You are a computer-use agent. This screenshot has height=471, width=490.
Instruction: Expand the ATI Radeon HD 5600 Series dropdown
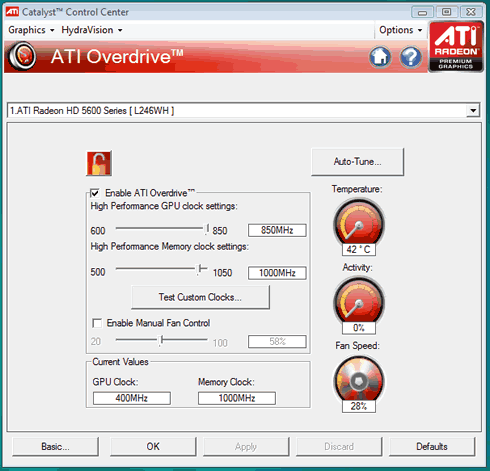(x=473, y=110)
